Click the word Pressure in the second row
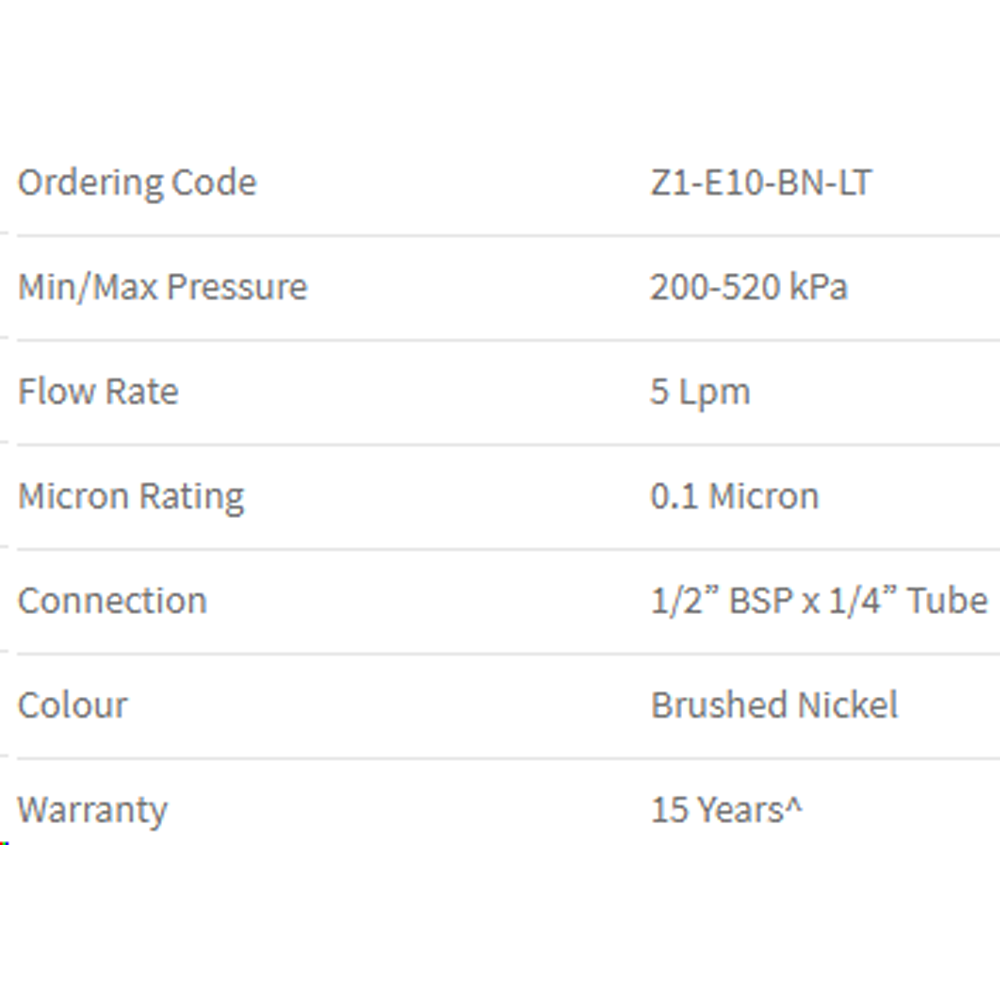1000x1000 pixels. tap(237, 287)
